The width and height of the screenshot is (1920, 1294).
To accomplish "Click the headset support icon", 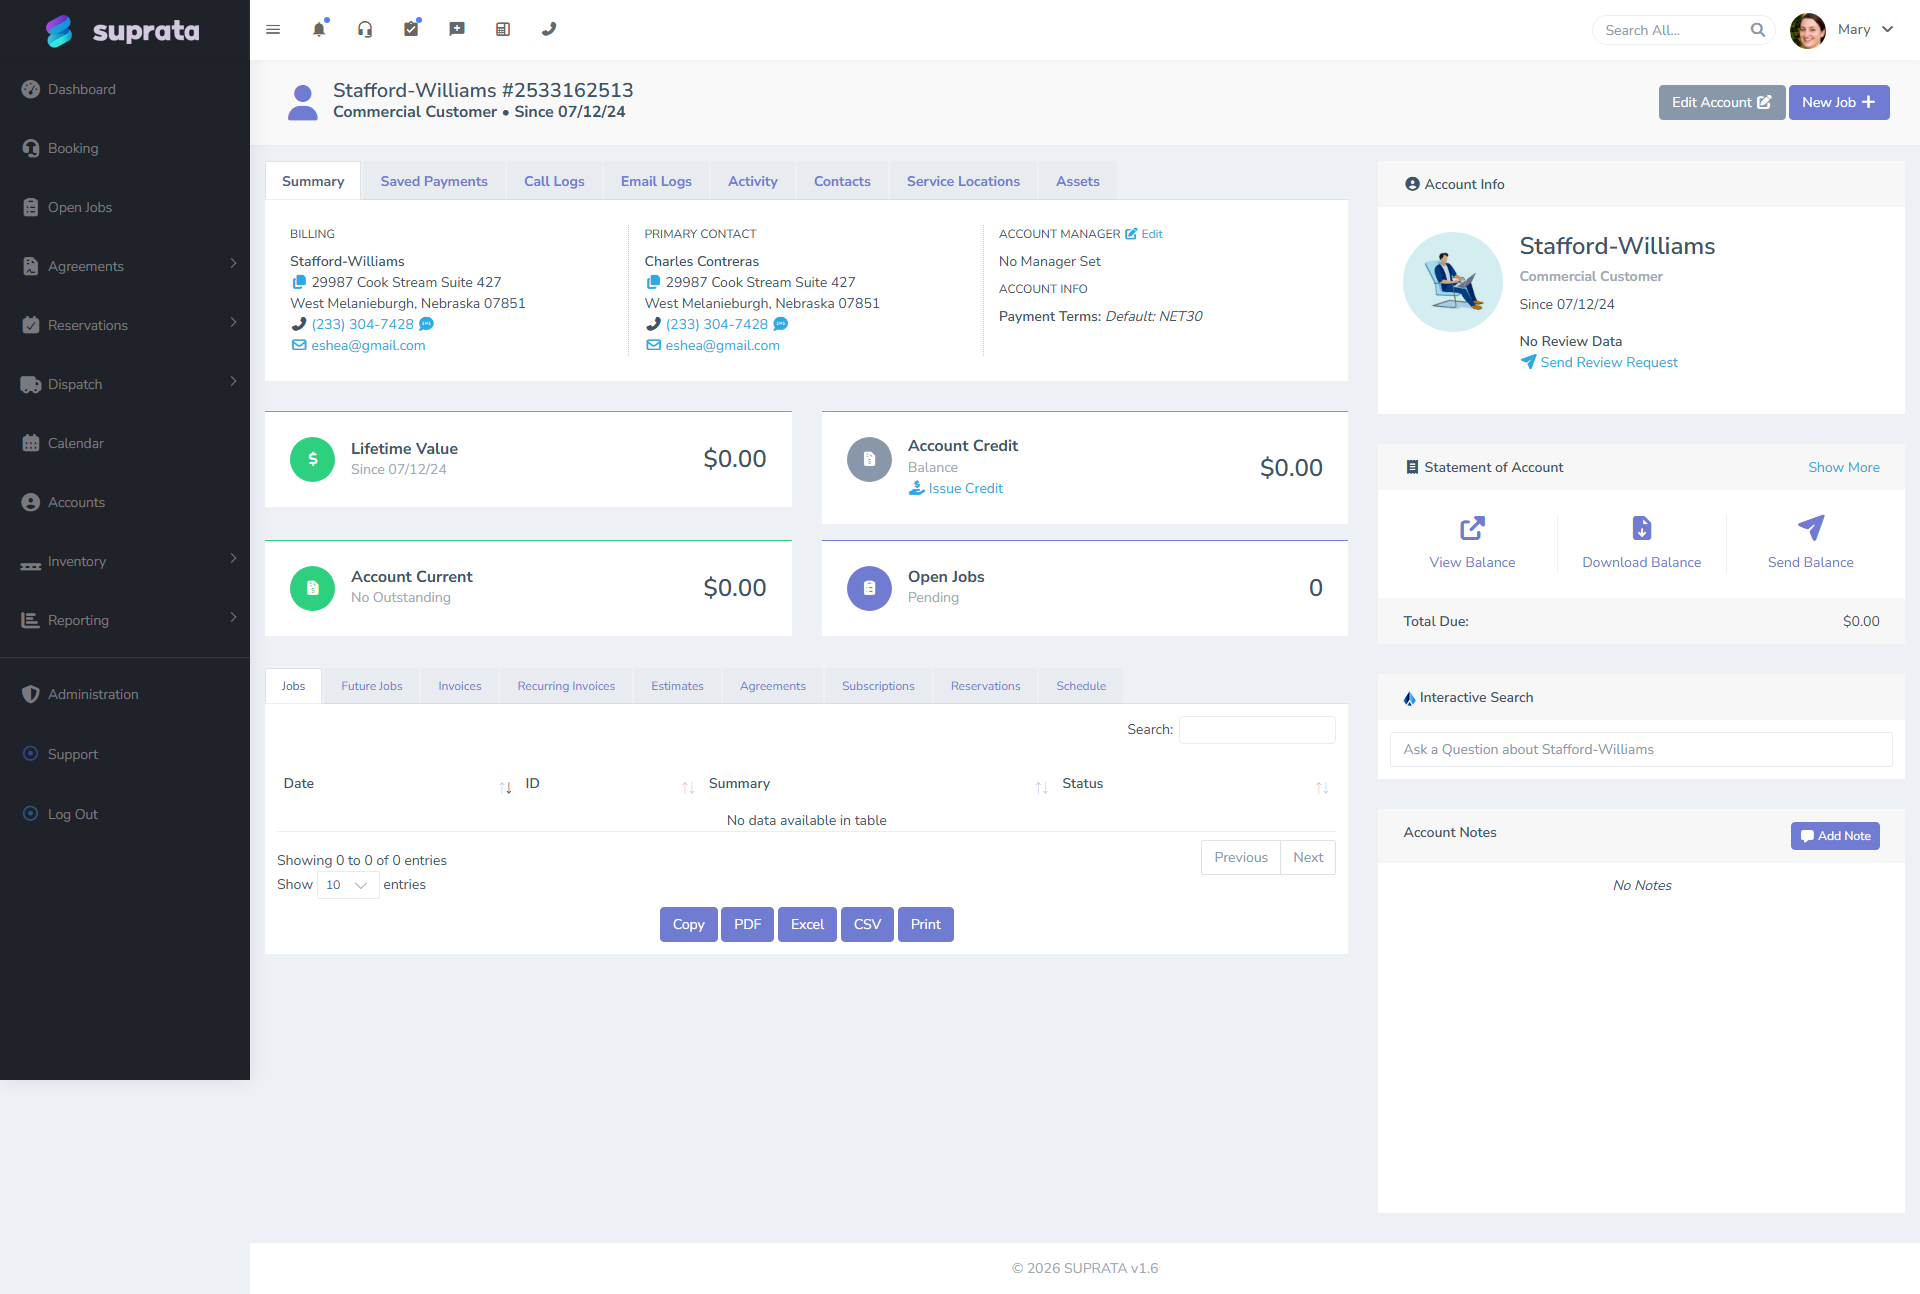I will pos(365,29).
